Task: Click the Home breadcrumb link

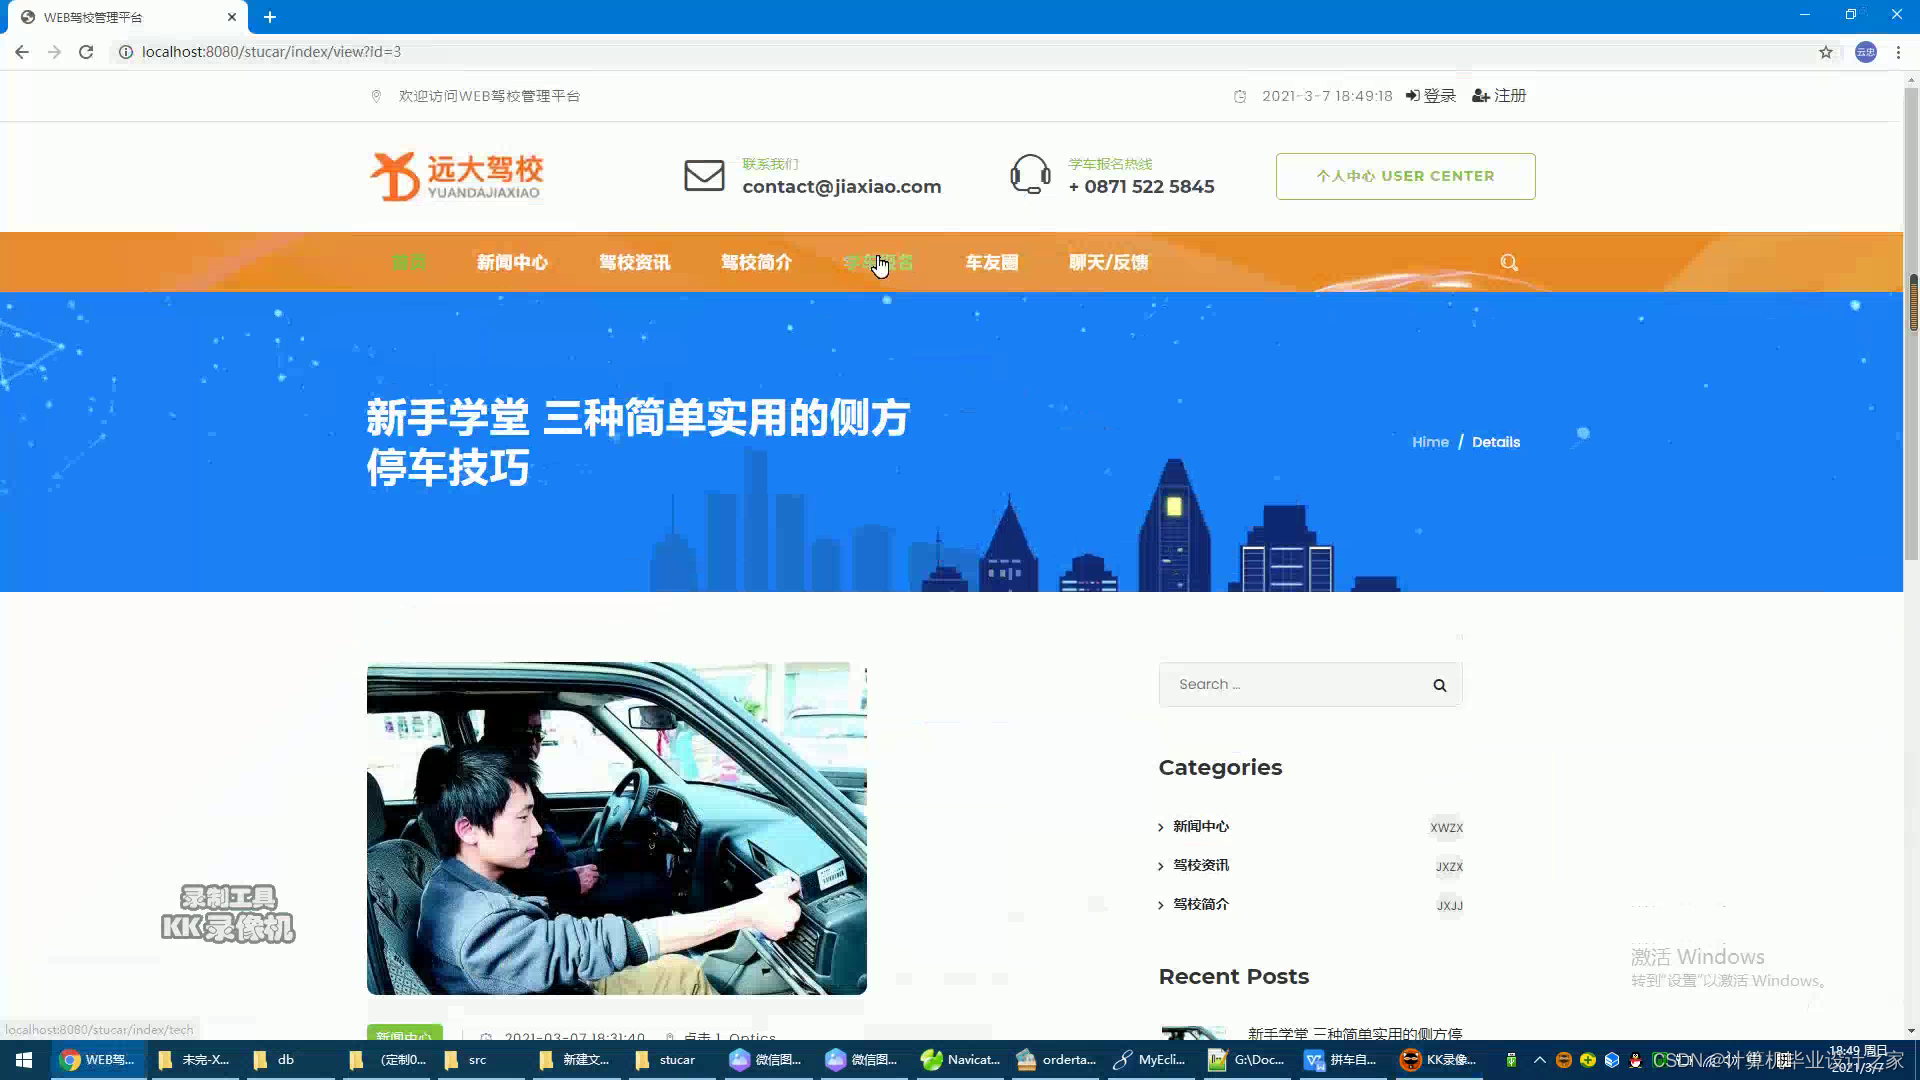Action: [x=1430, y=442]
